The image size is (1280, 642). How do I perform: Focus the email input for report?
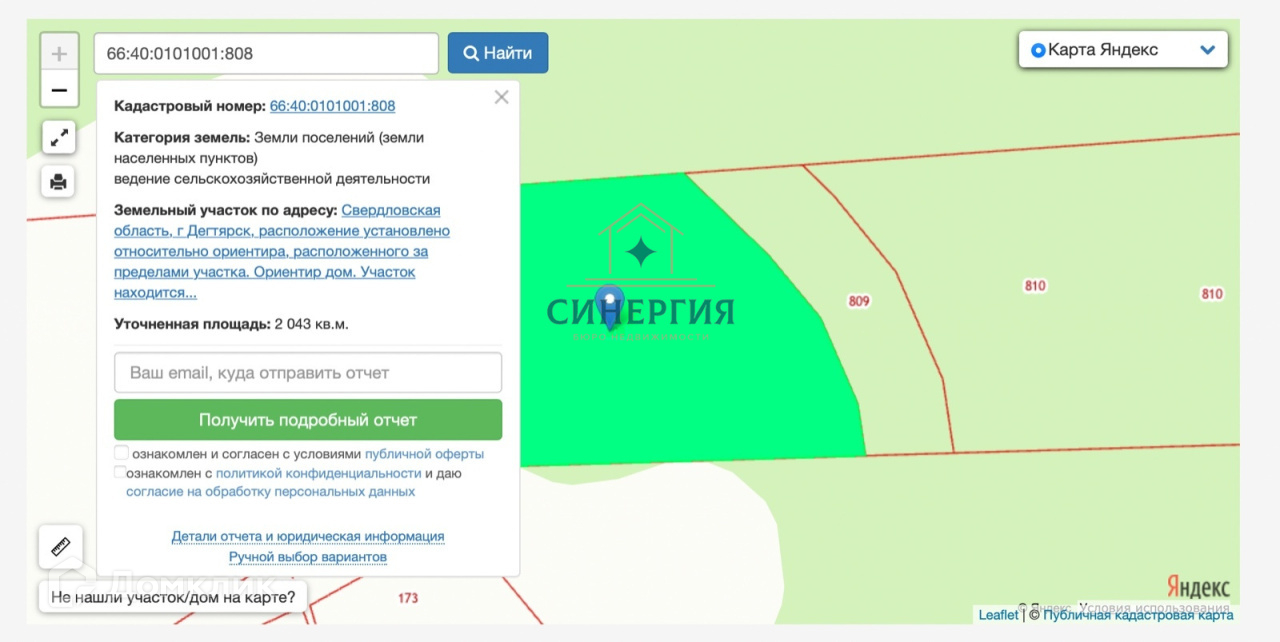pyautogui.click(x=308, y=373)
